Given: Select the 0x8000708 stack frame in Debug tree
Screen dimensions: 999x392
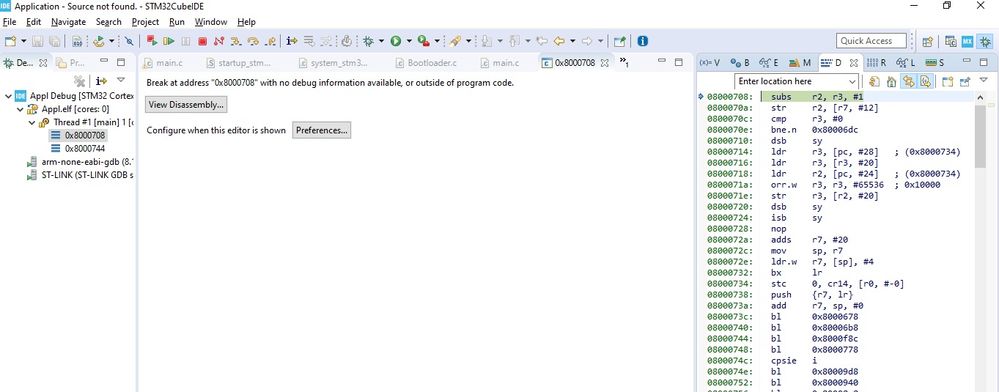Looking at the screenshot, I should (78, 135).
